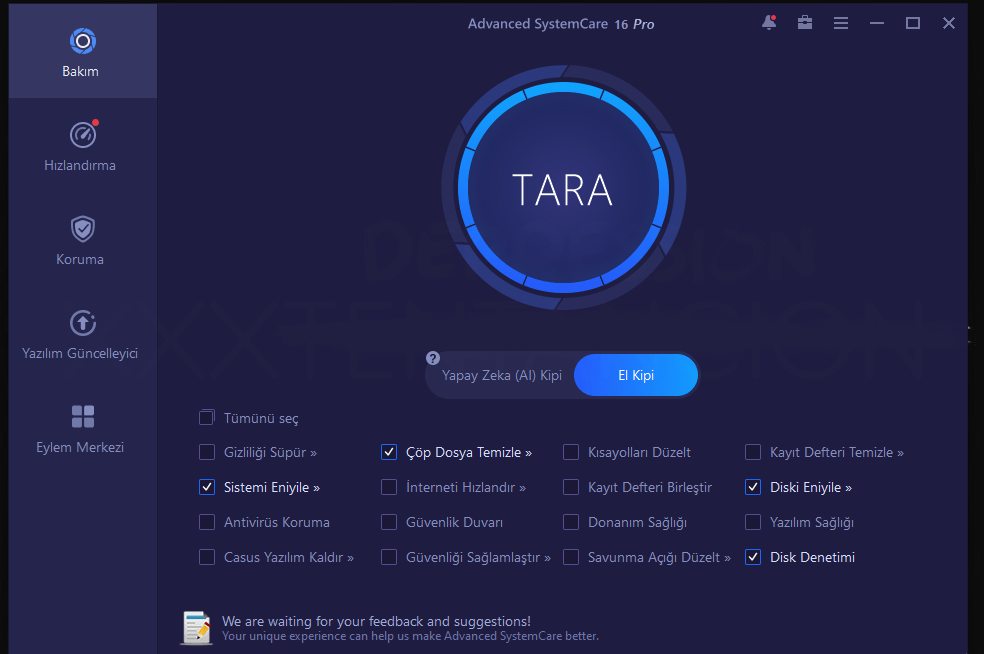The width and height of the screenshot is (984, 654).
Task: Uncheck the Sistemi Eniyile checkbox
Action: pyautogui.click(x=207, y=487)
